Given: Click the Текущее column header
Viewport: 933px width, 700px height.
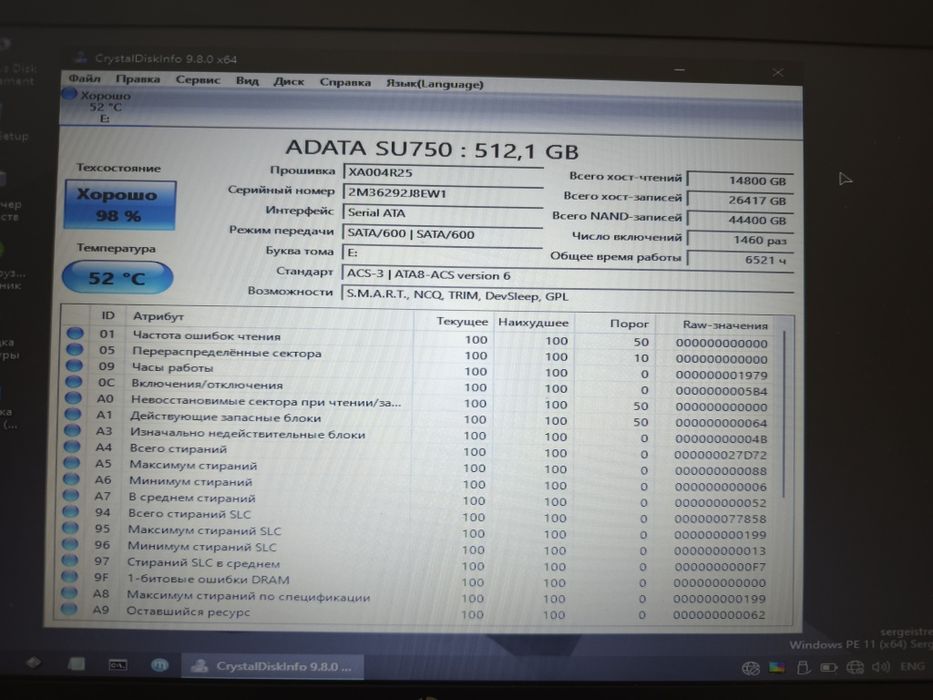Looking at the screenshot, I should pyautogui.click(x=453, y=321).
